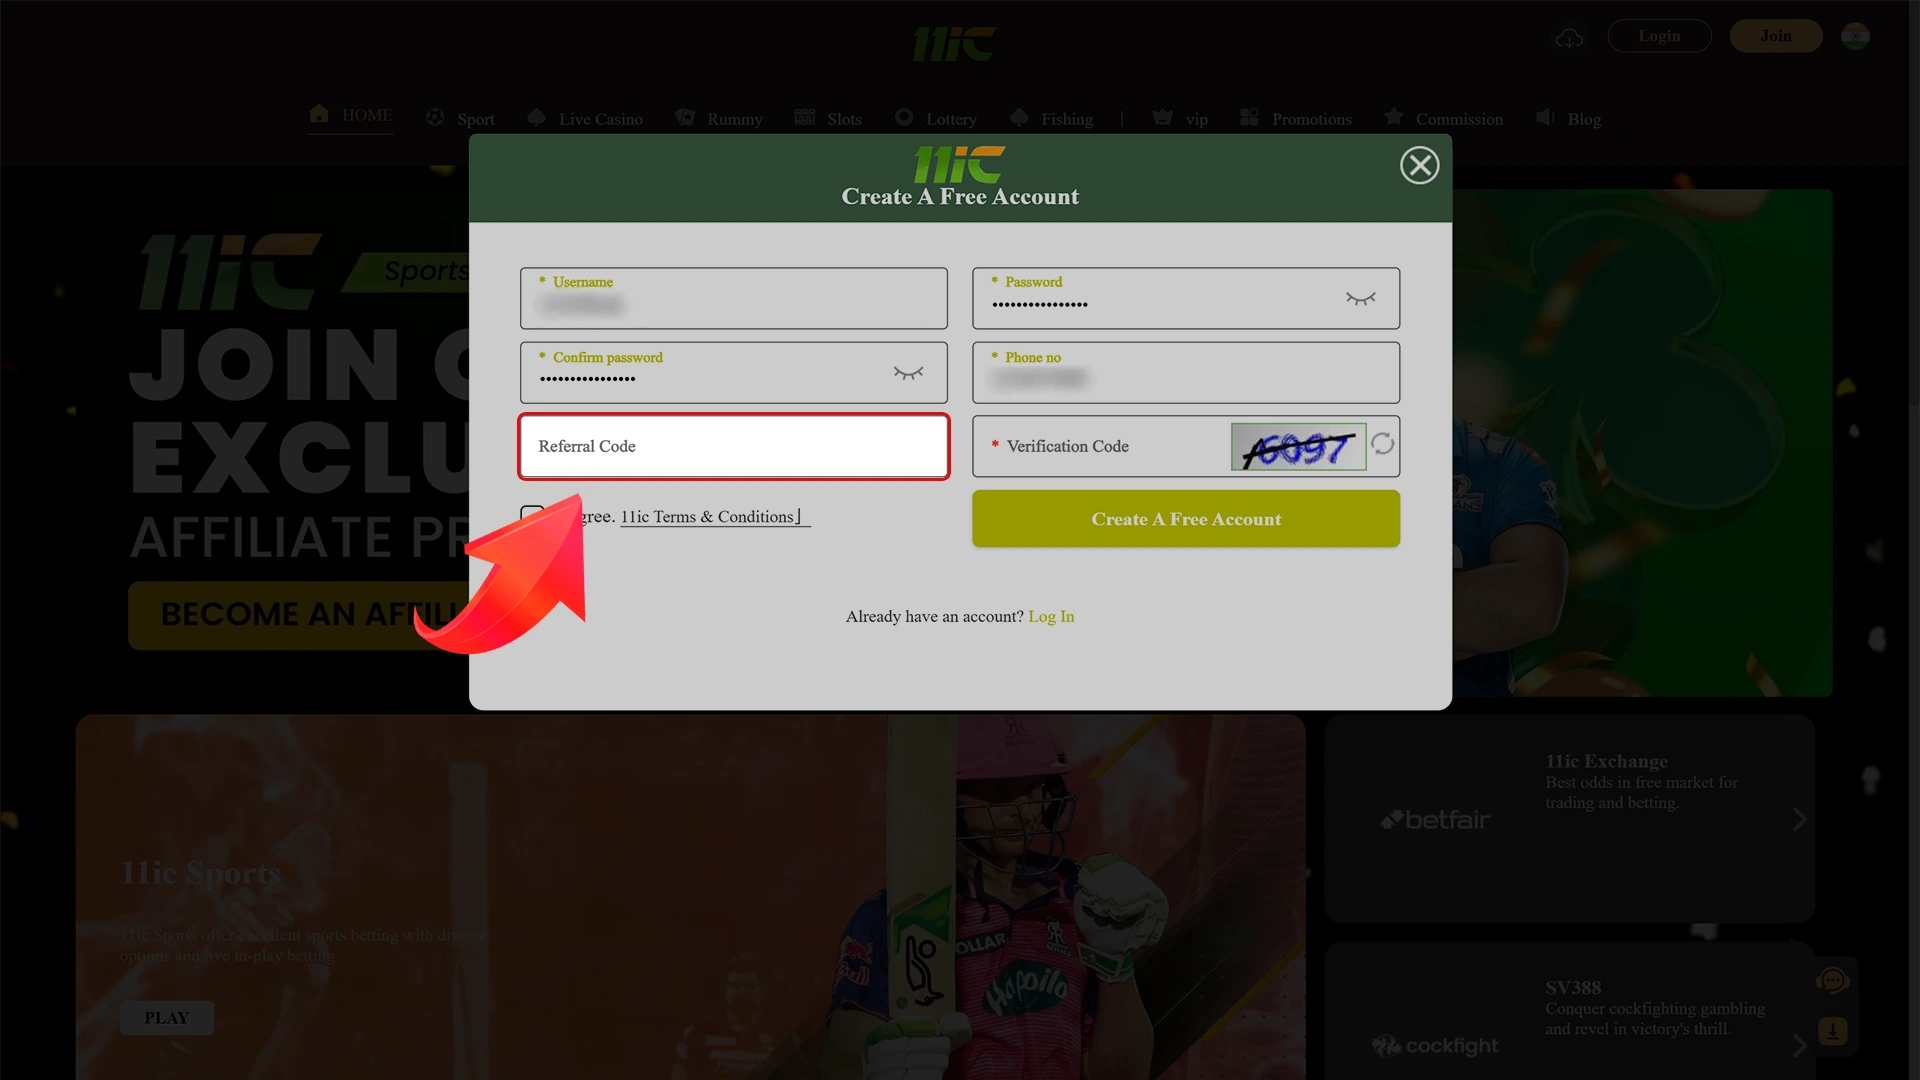Click the Lottery navigation icon
The image size is (1920, 1080).
coord(905,117)
